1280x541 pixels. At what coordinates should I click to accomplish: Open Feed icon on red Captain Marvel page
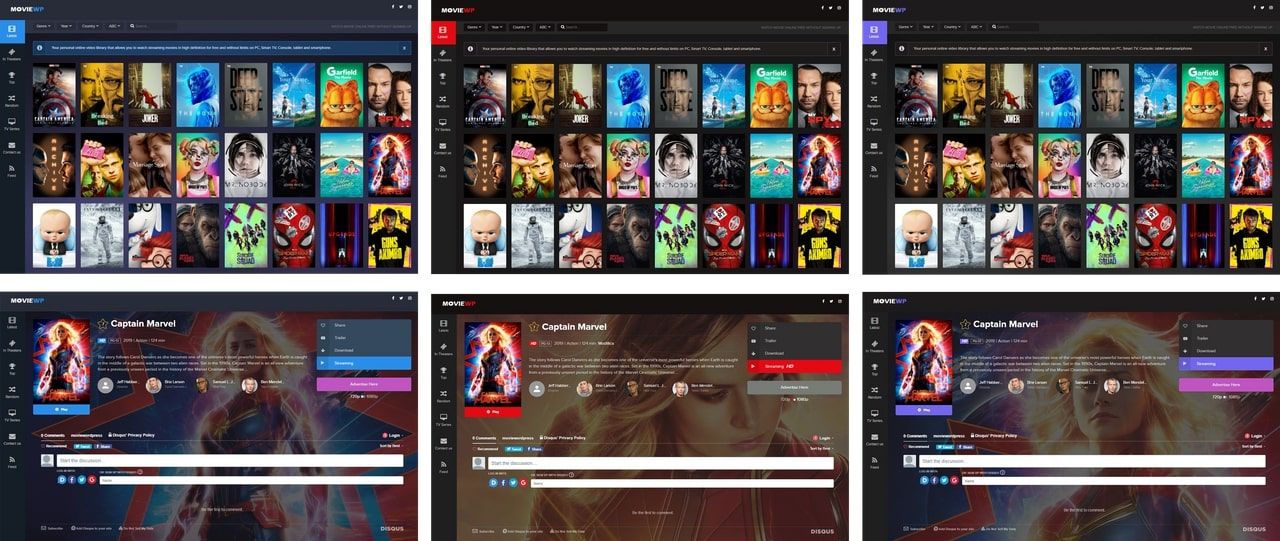tap(442, 462)
